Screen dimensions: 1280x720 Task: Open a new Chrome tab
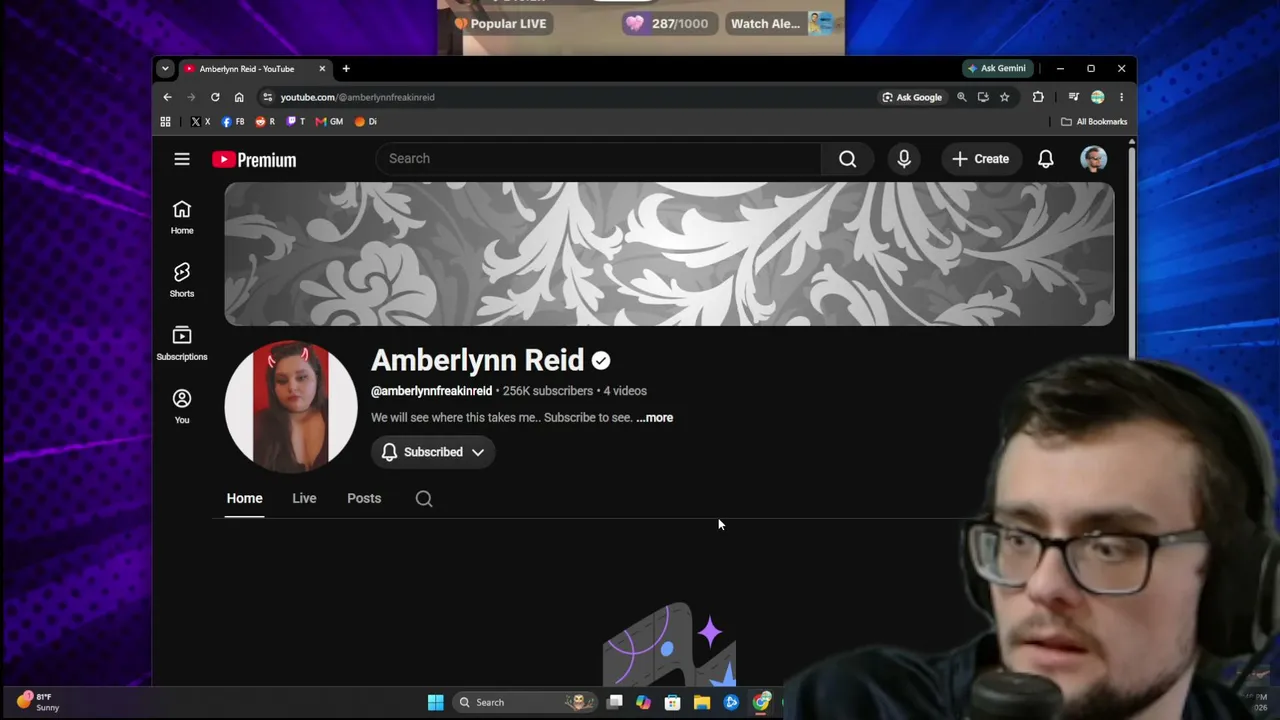click(346, 69)
